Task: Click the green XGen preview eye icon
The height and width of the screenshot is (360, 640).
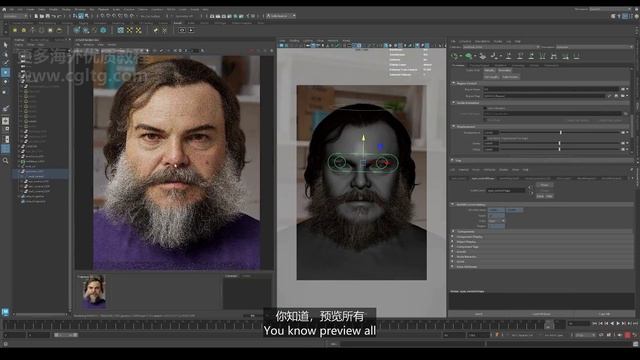Action: pos(469,56)
